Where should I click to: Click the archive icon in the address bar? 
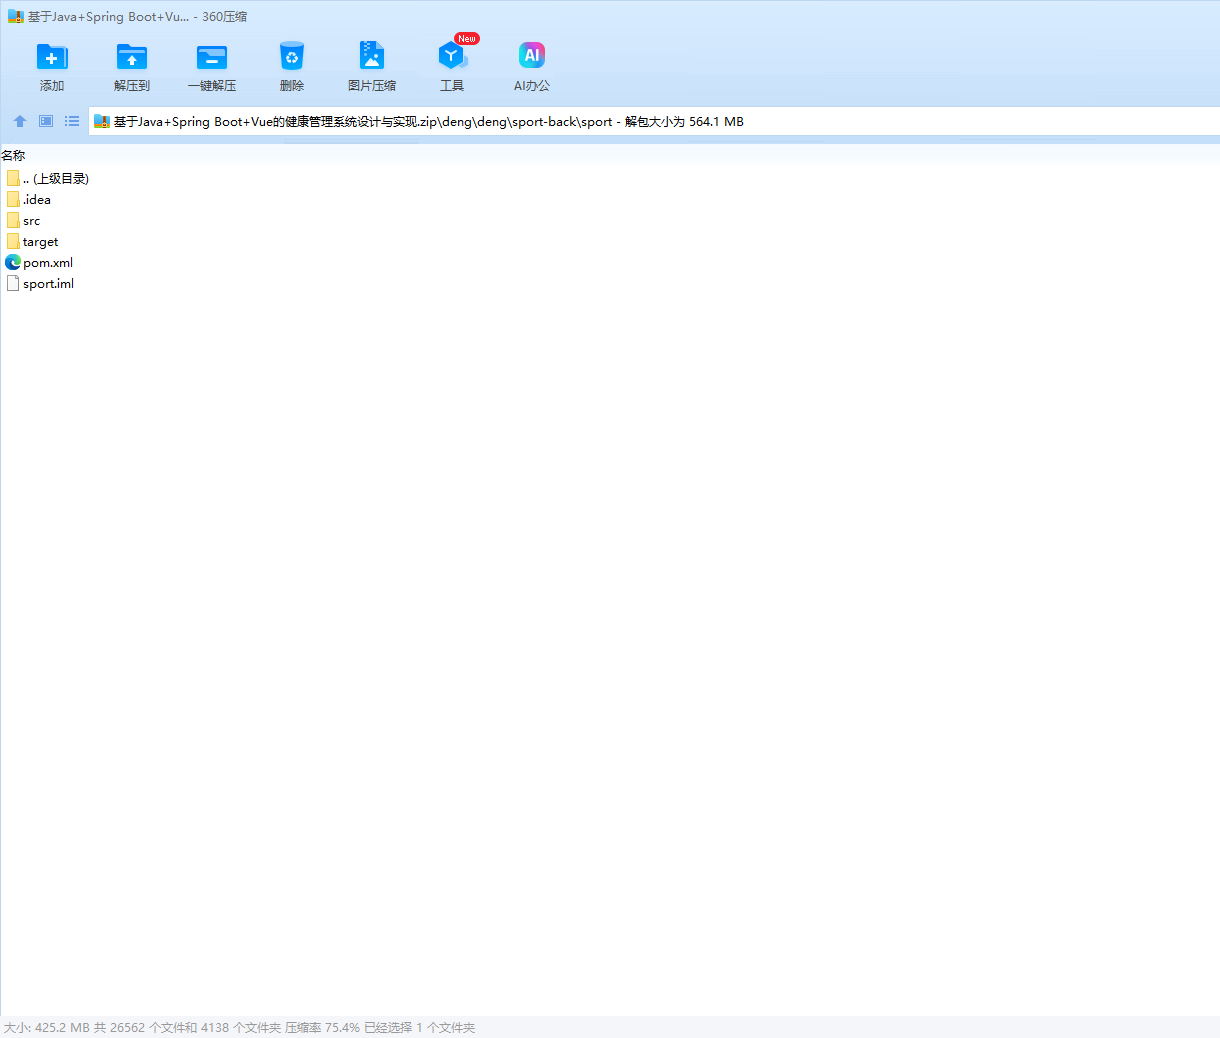101,122
